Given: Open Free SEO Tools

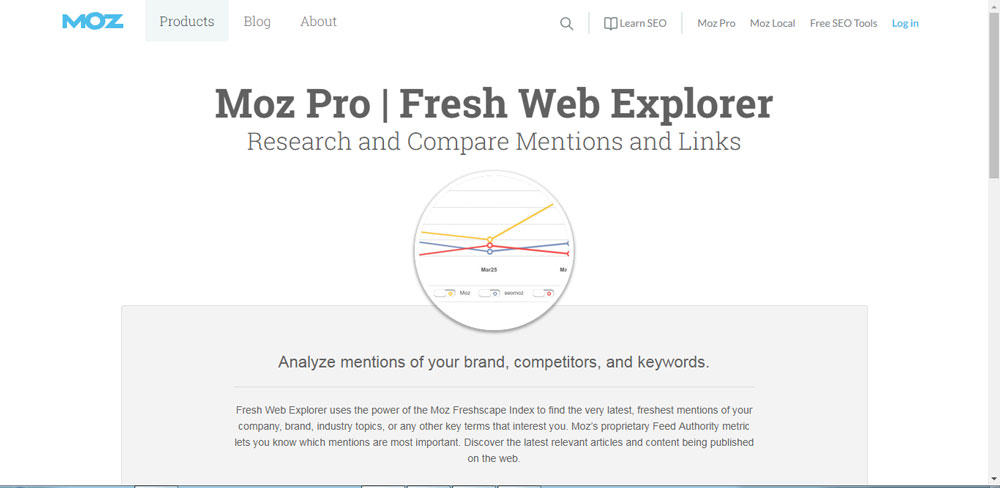Looking at the screenshot, I should [x=843, y=23].
